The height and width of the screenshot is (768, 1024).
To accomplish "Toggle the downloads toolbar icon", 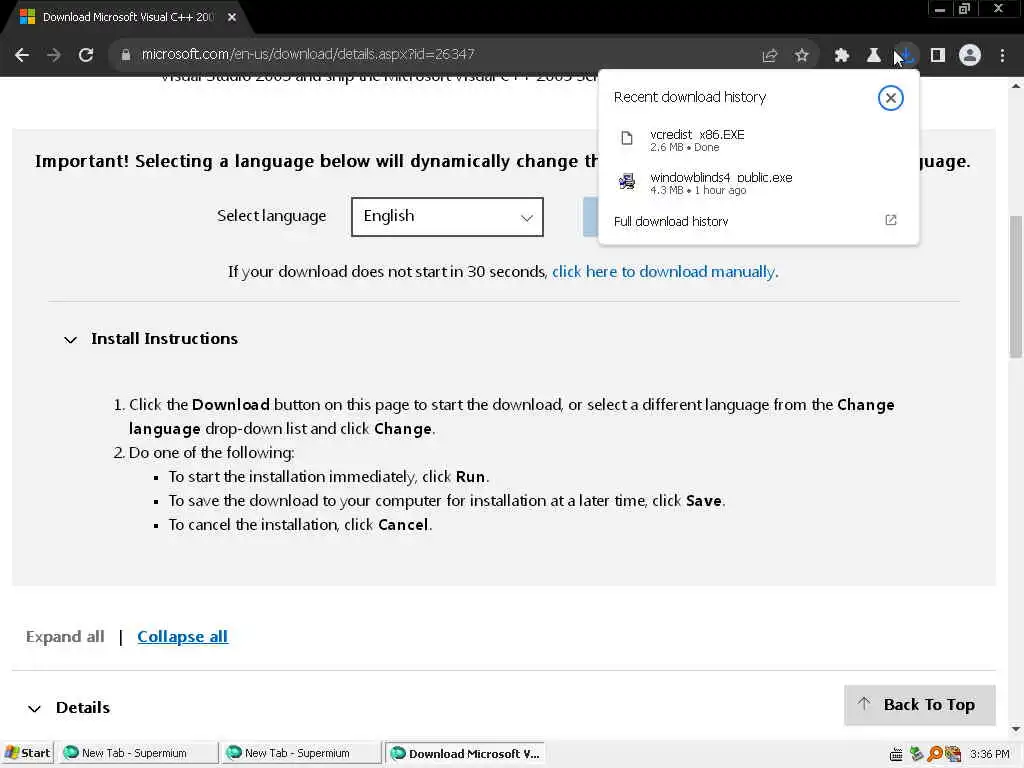I will tap(906, 56).
